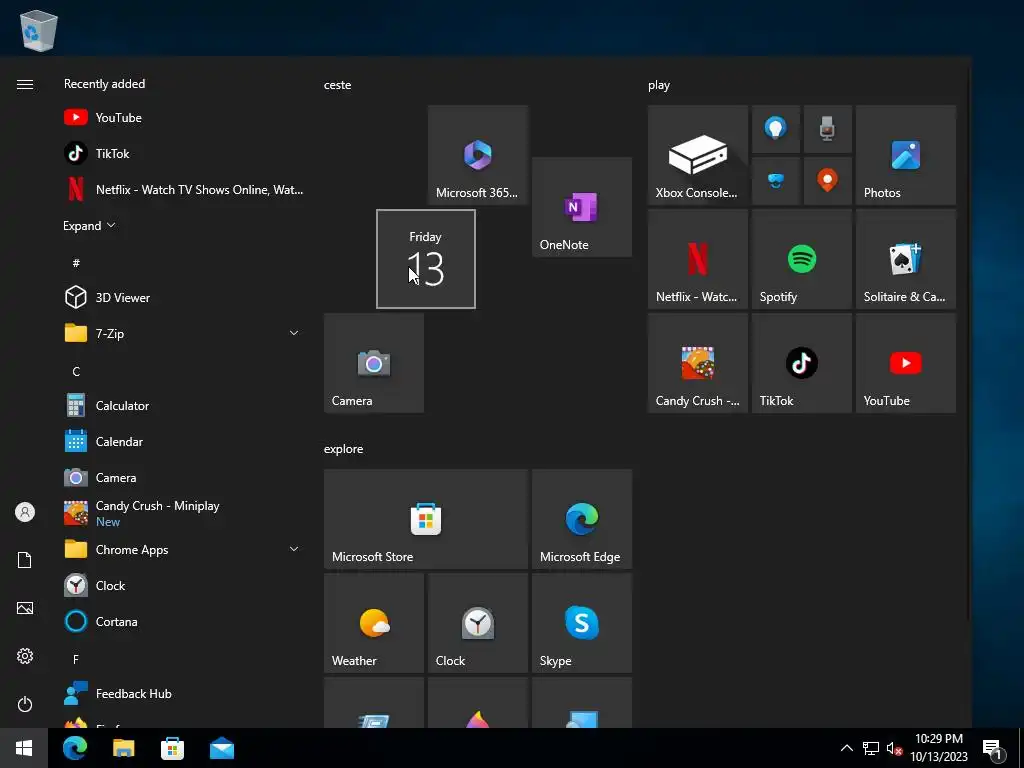Open Mail from taskbar
Image resolution: width=1024 pixels, height=768 pixels.
(x=222, y=748)
